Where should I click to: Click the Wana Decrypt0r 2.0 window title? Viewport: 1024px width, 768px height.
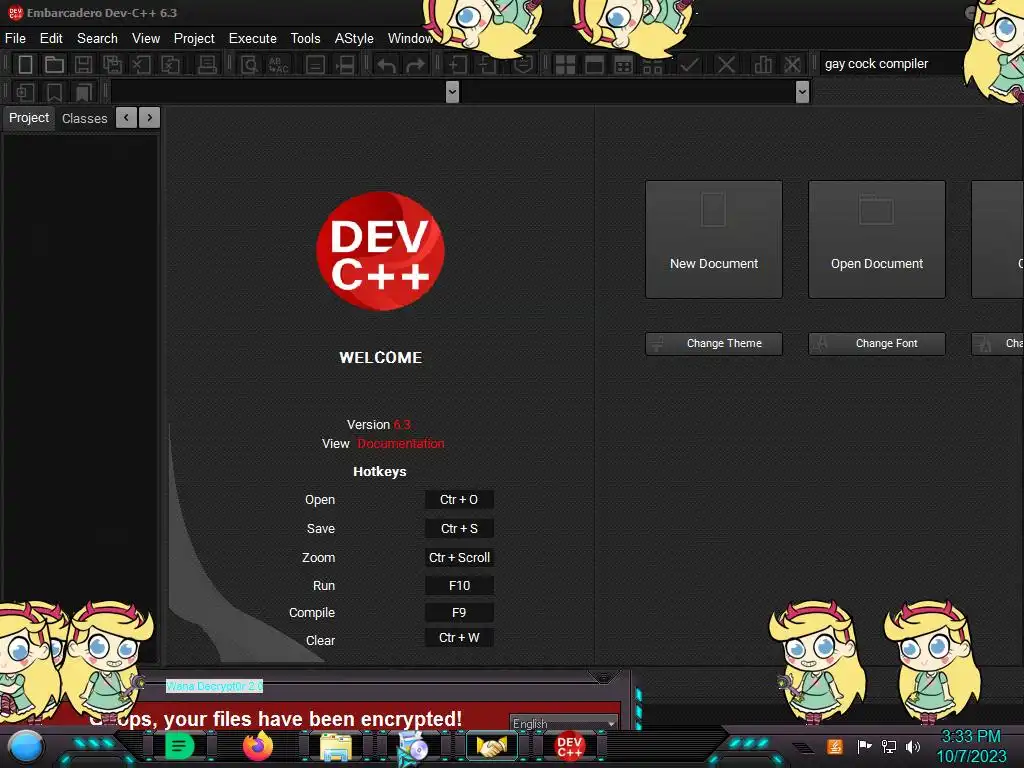coord(214,686)
